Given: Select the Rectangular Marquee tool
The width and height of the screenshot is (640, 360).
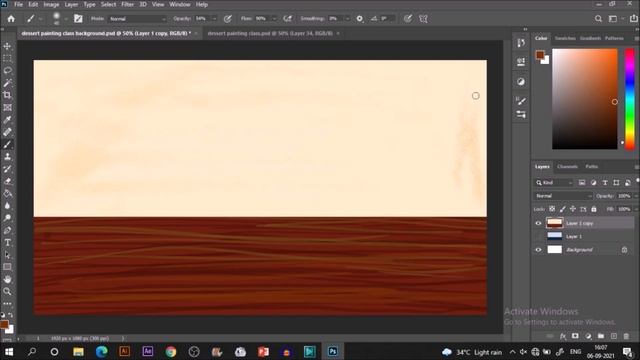Looking at the screenshot, I should pos(7,58).
